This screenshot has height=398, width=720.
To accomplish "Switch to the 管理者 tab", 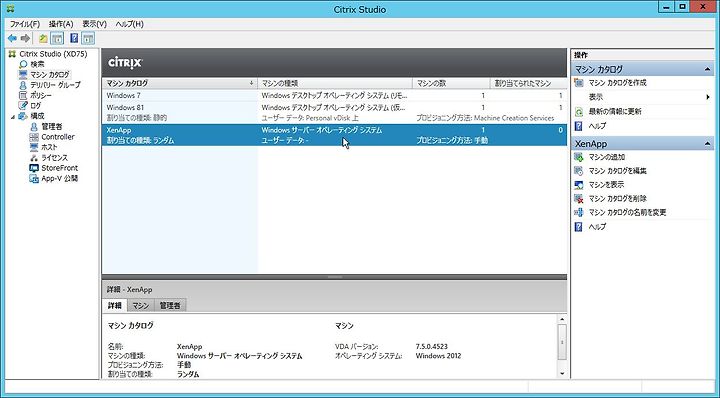I will click(x=170, y=305).
